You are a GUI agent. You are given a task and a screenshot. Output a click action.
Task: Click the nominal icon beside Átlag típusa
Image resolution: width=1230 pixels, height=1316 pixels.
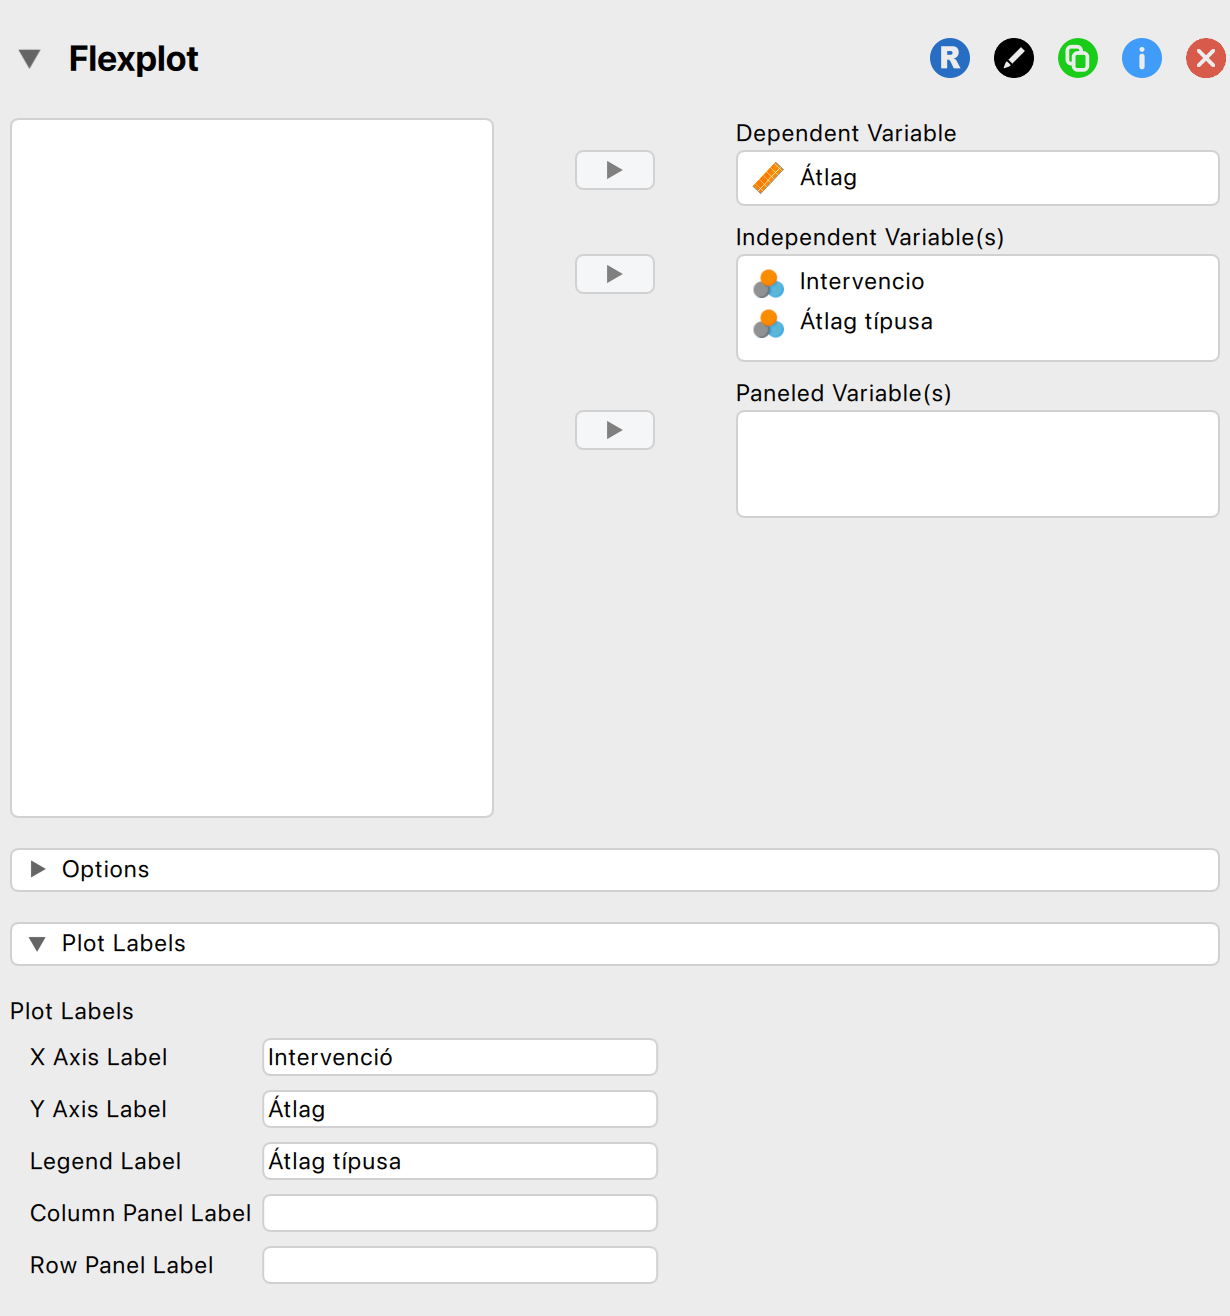coord(768,323)
